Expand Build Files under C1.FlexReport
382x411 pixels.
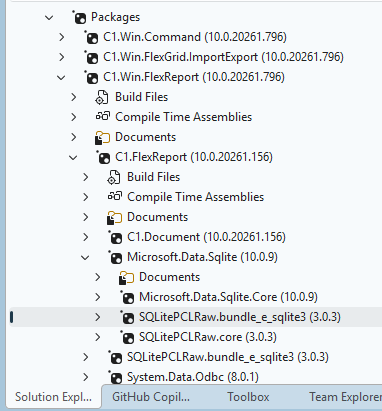point(85,177)
